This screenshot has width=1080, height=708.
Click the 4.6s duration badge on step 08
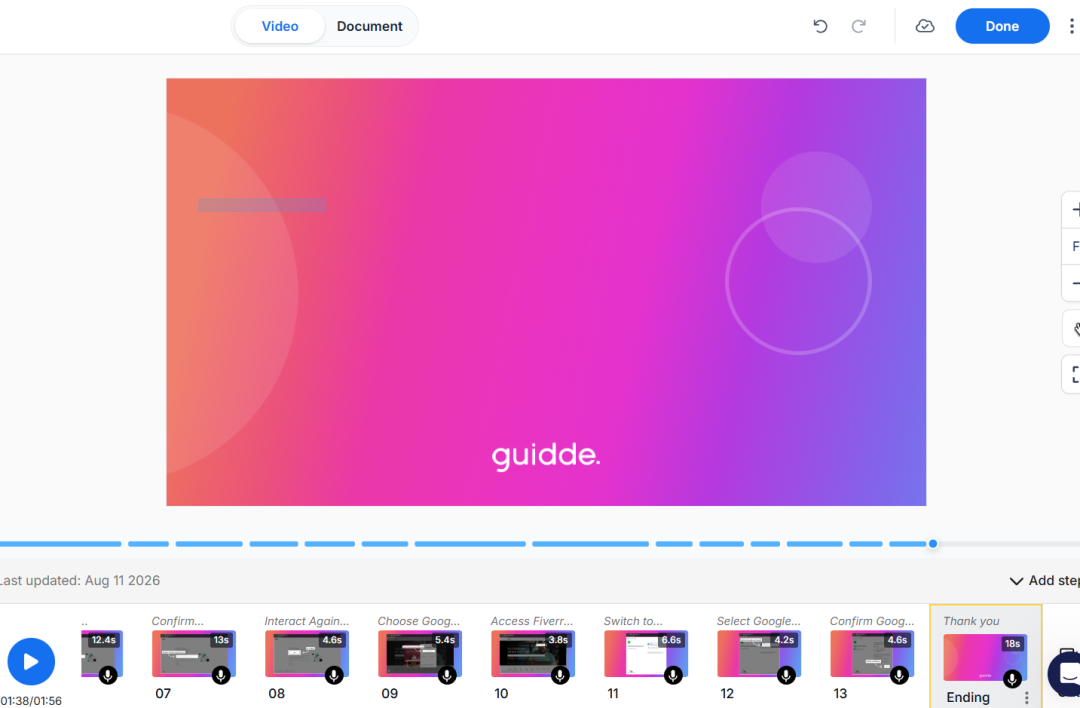(x=332, y=640)
